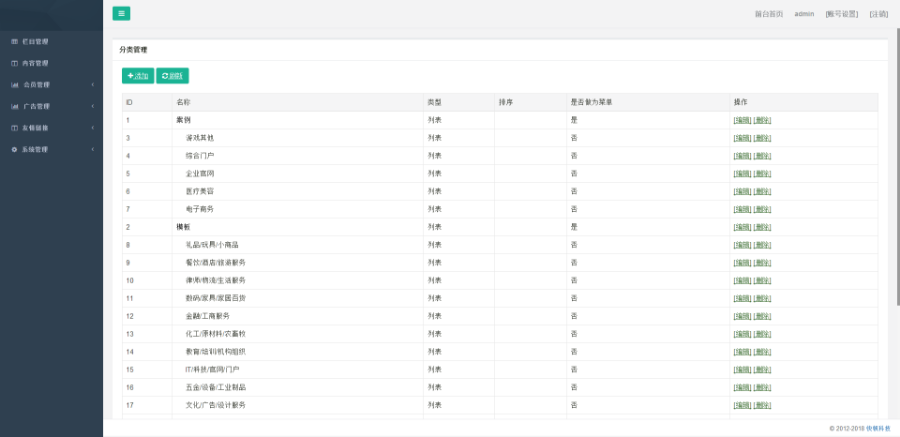The image size is (900, 437).
Task: Open the 前台首页 link
Action: pyautogui.click(x=768, y=14)
